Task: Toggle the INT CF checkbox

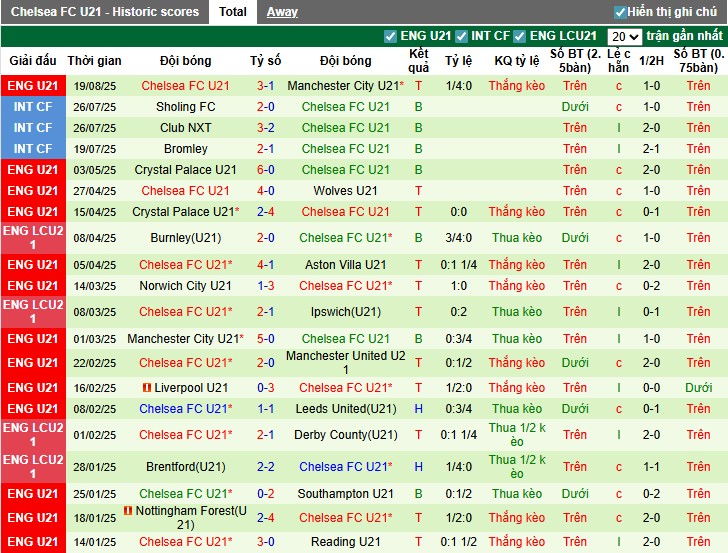Action: coord(461,36)
